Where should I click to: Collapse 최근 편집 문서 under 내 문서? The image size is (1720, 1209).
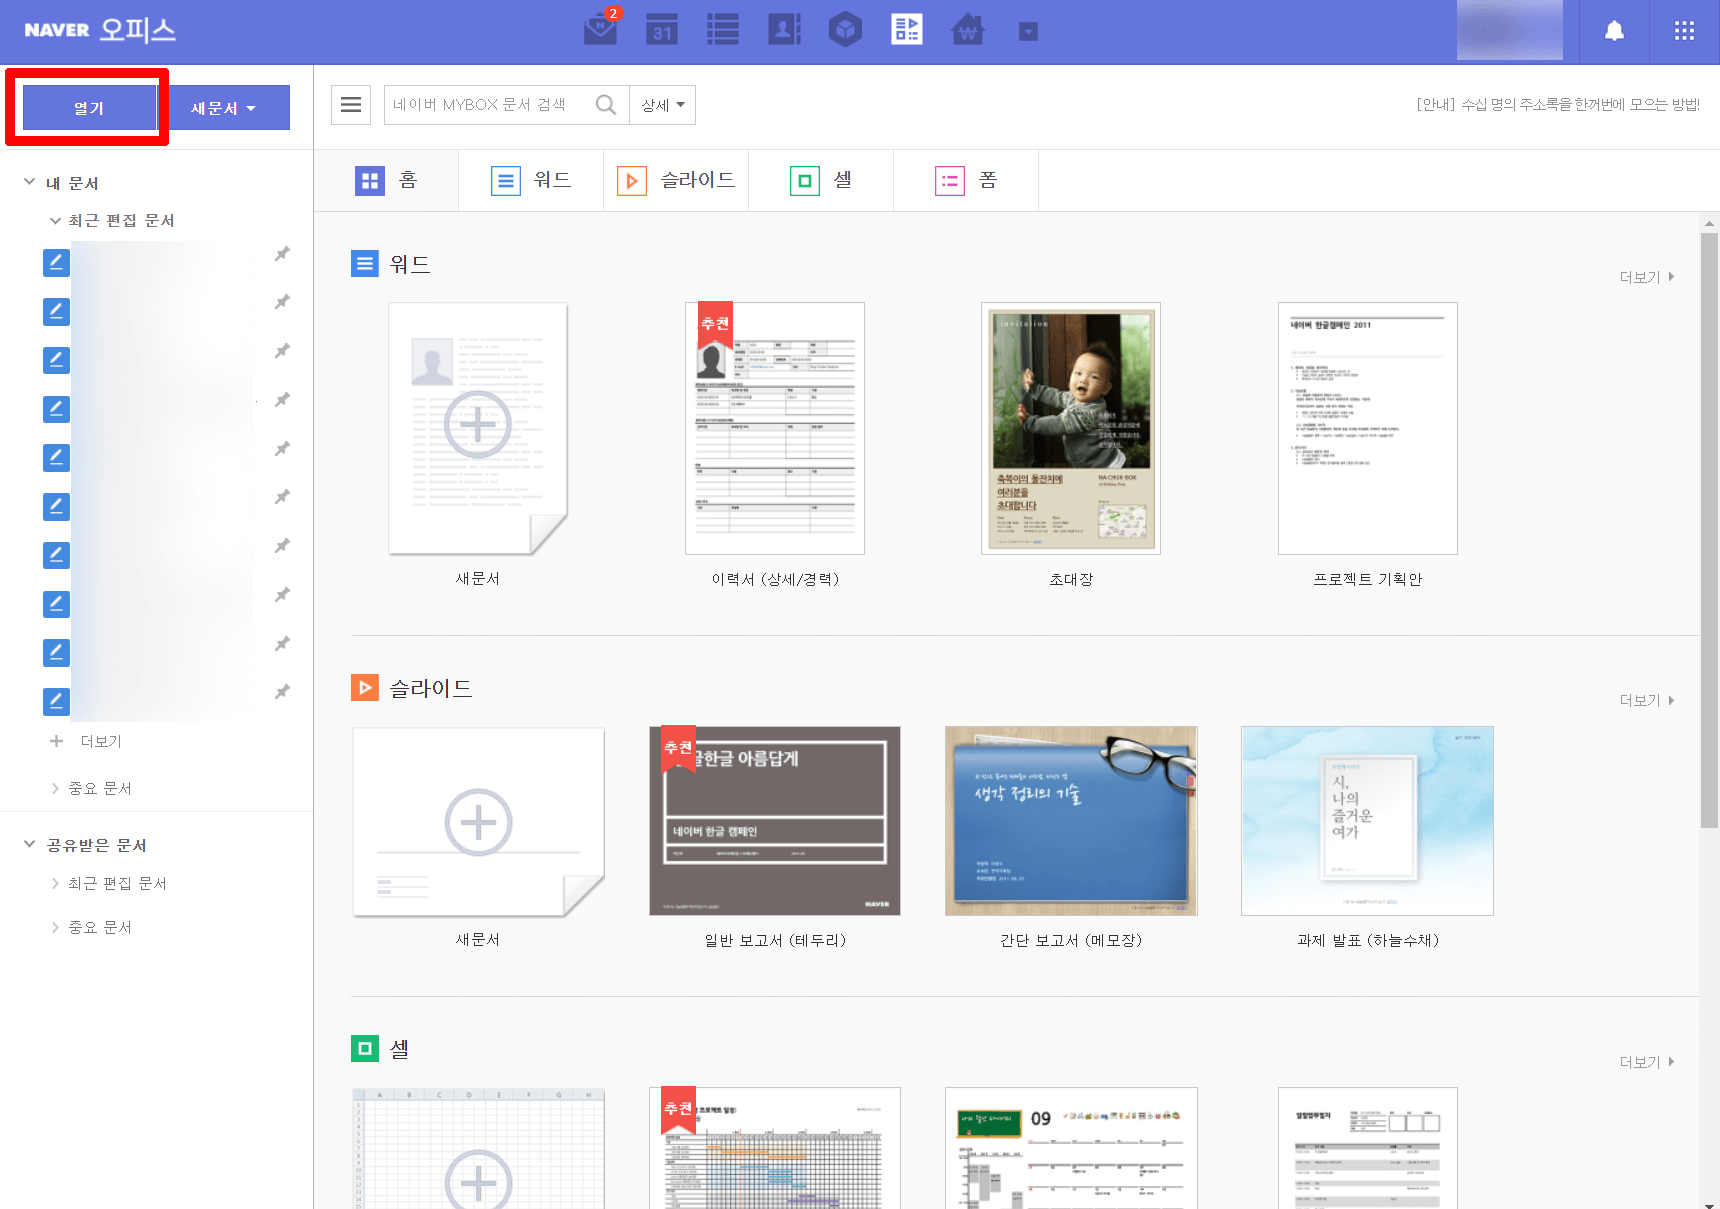pyautogui.click(x=55, y=221)
